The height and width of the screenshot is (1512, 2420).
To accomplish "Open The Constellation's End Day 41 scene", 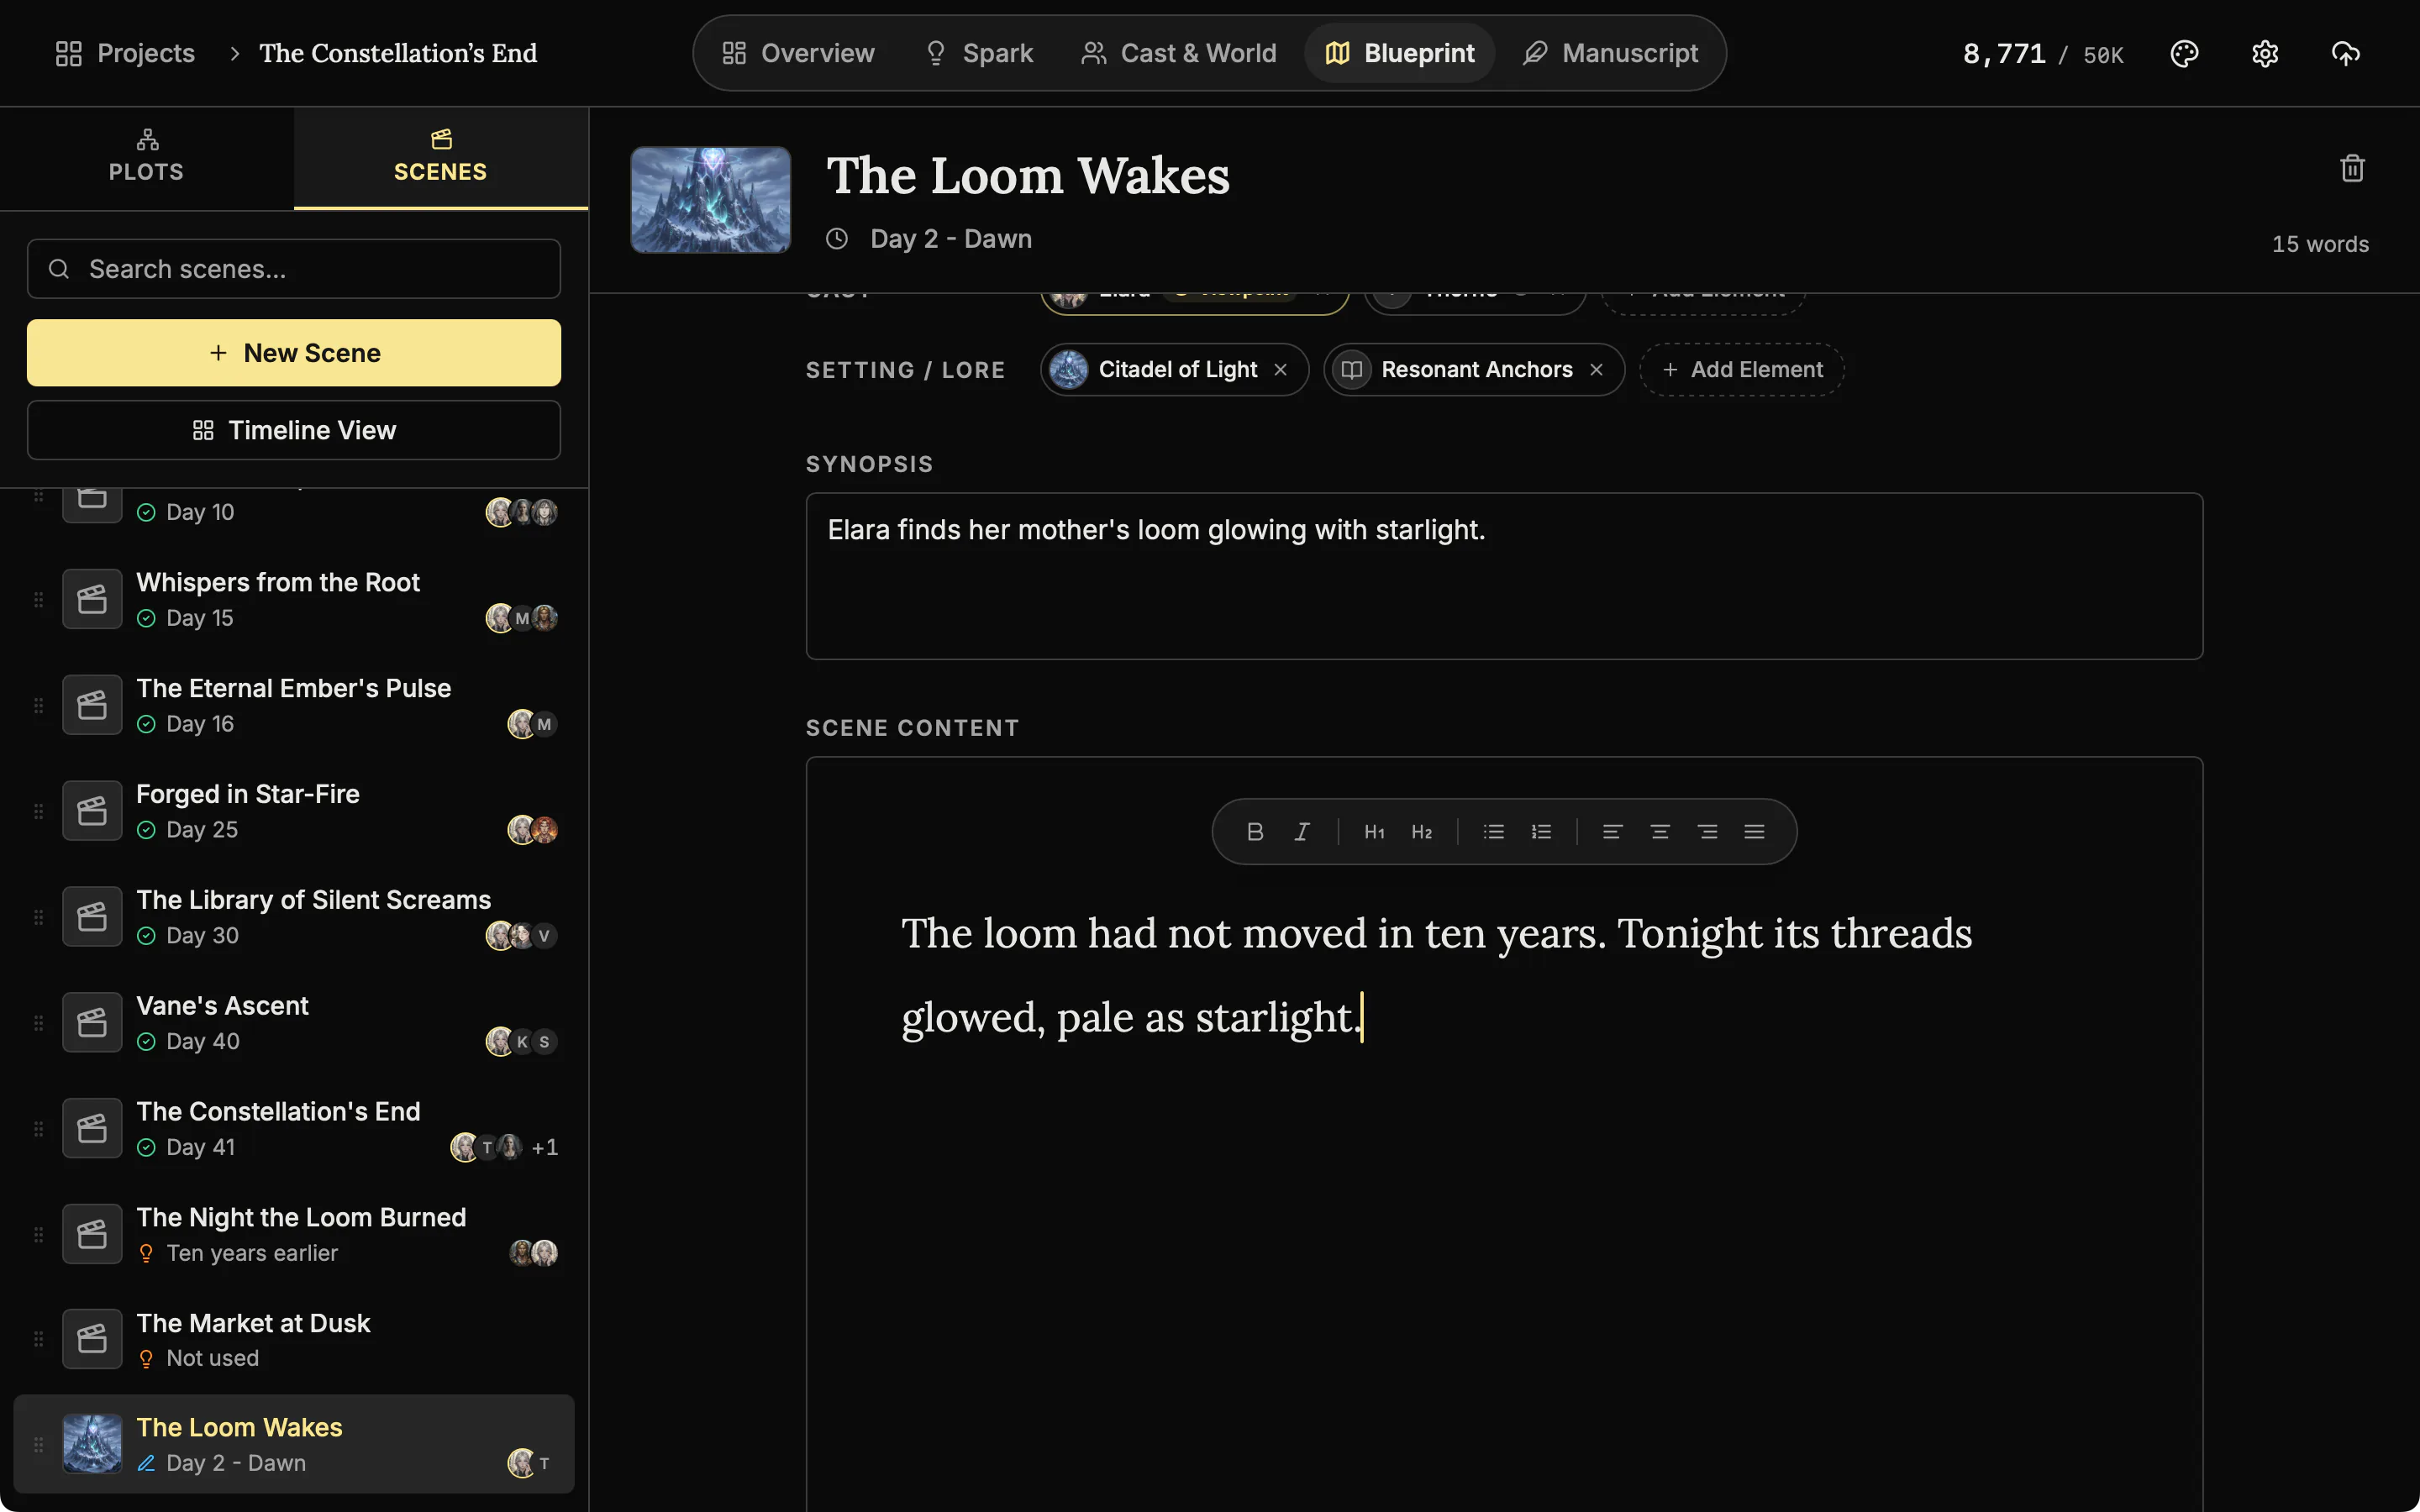I will pyautogui.click(x=294, y=1128).
